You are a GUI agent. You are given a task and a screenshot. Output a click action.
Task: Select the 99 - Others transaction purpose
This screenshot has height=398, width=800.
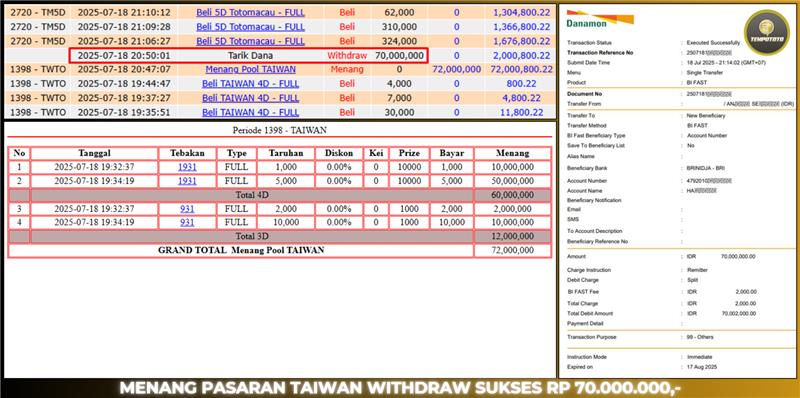coord(700,337)
